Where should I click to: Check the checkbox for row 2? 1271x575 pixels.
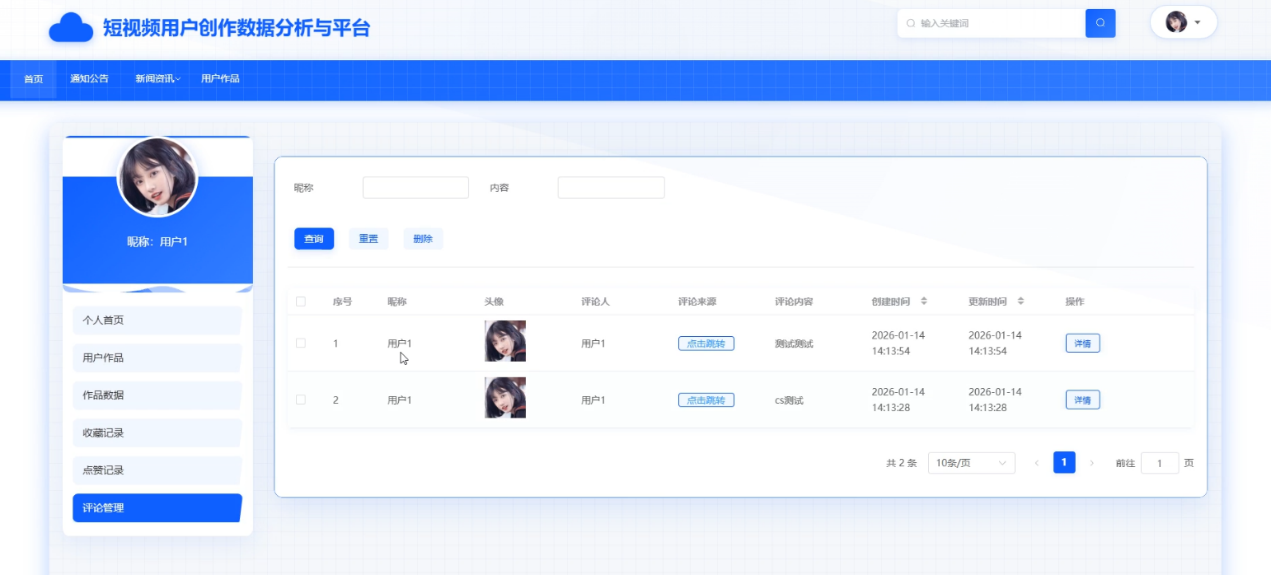coord(301,400)
